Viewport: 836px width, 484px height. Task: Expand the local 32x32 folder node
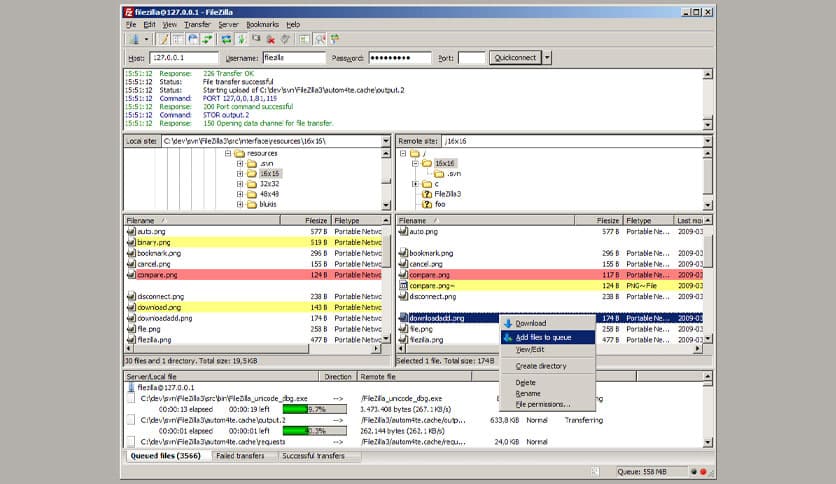(x=240, y=184)
